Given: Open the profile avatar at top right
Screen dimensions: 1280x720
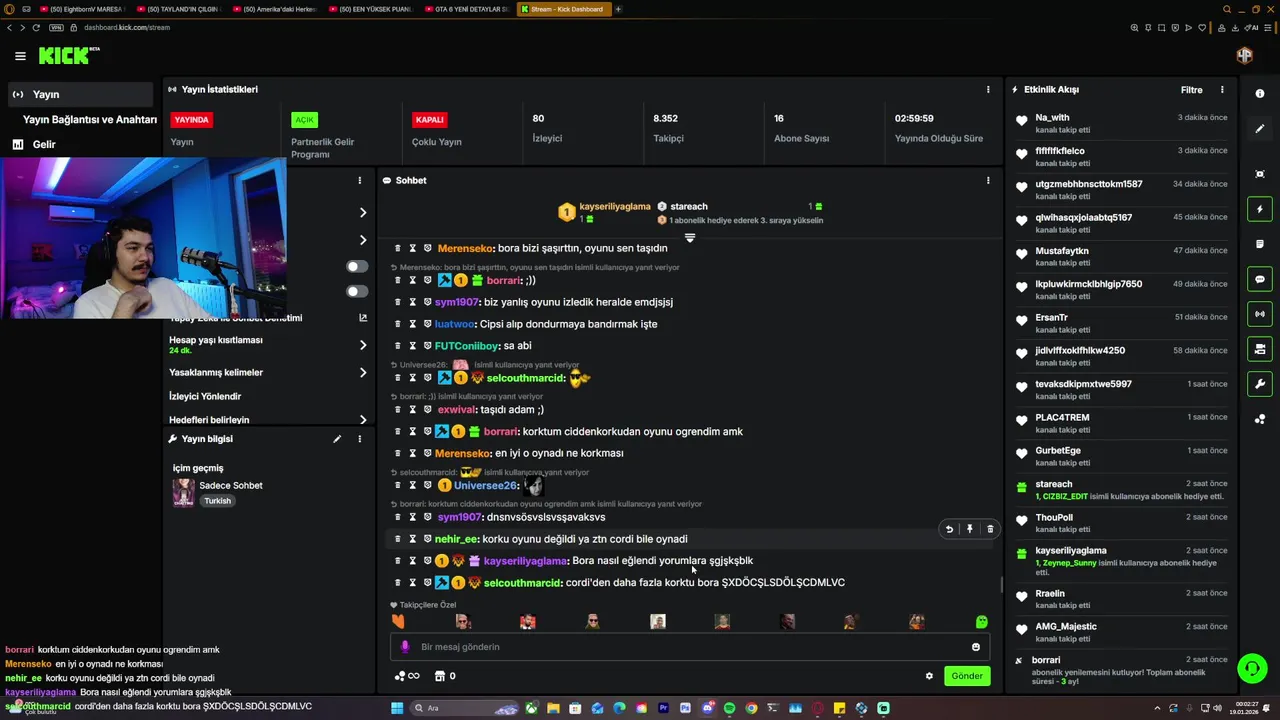Looking at the screenshot, I should click(x=1245, y=56).
